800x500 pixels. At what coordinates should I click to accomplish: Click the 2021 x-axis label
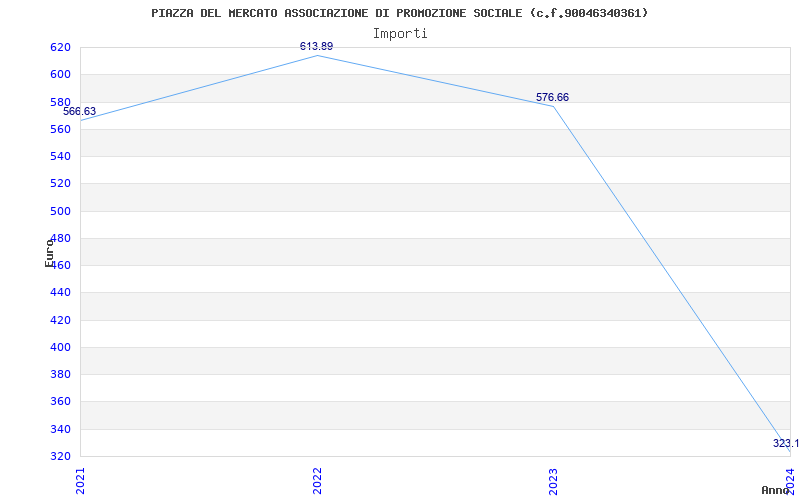[81, 481]
